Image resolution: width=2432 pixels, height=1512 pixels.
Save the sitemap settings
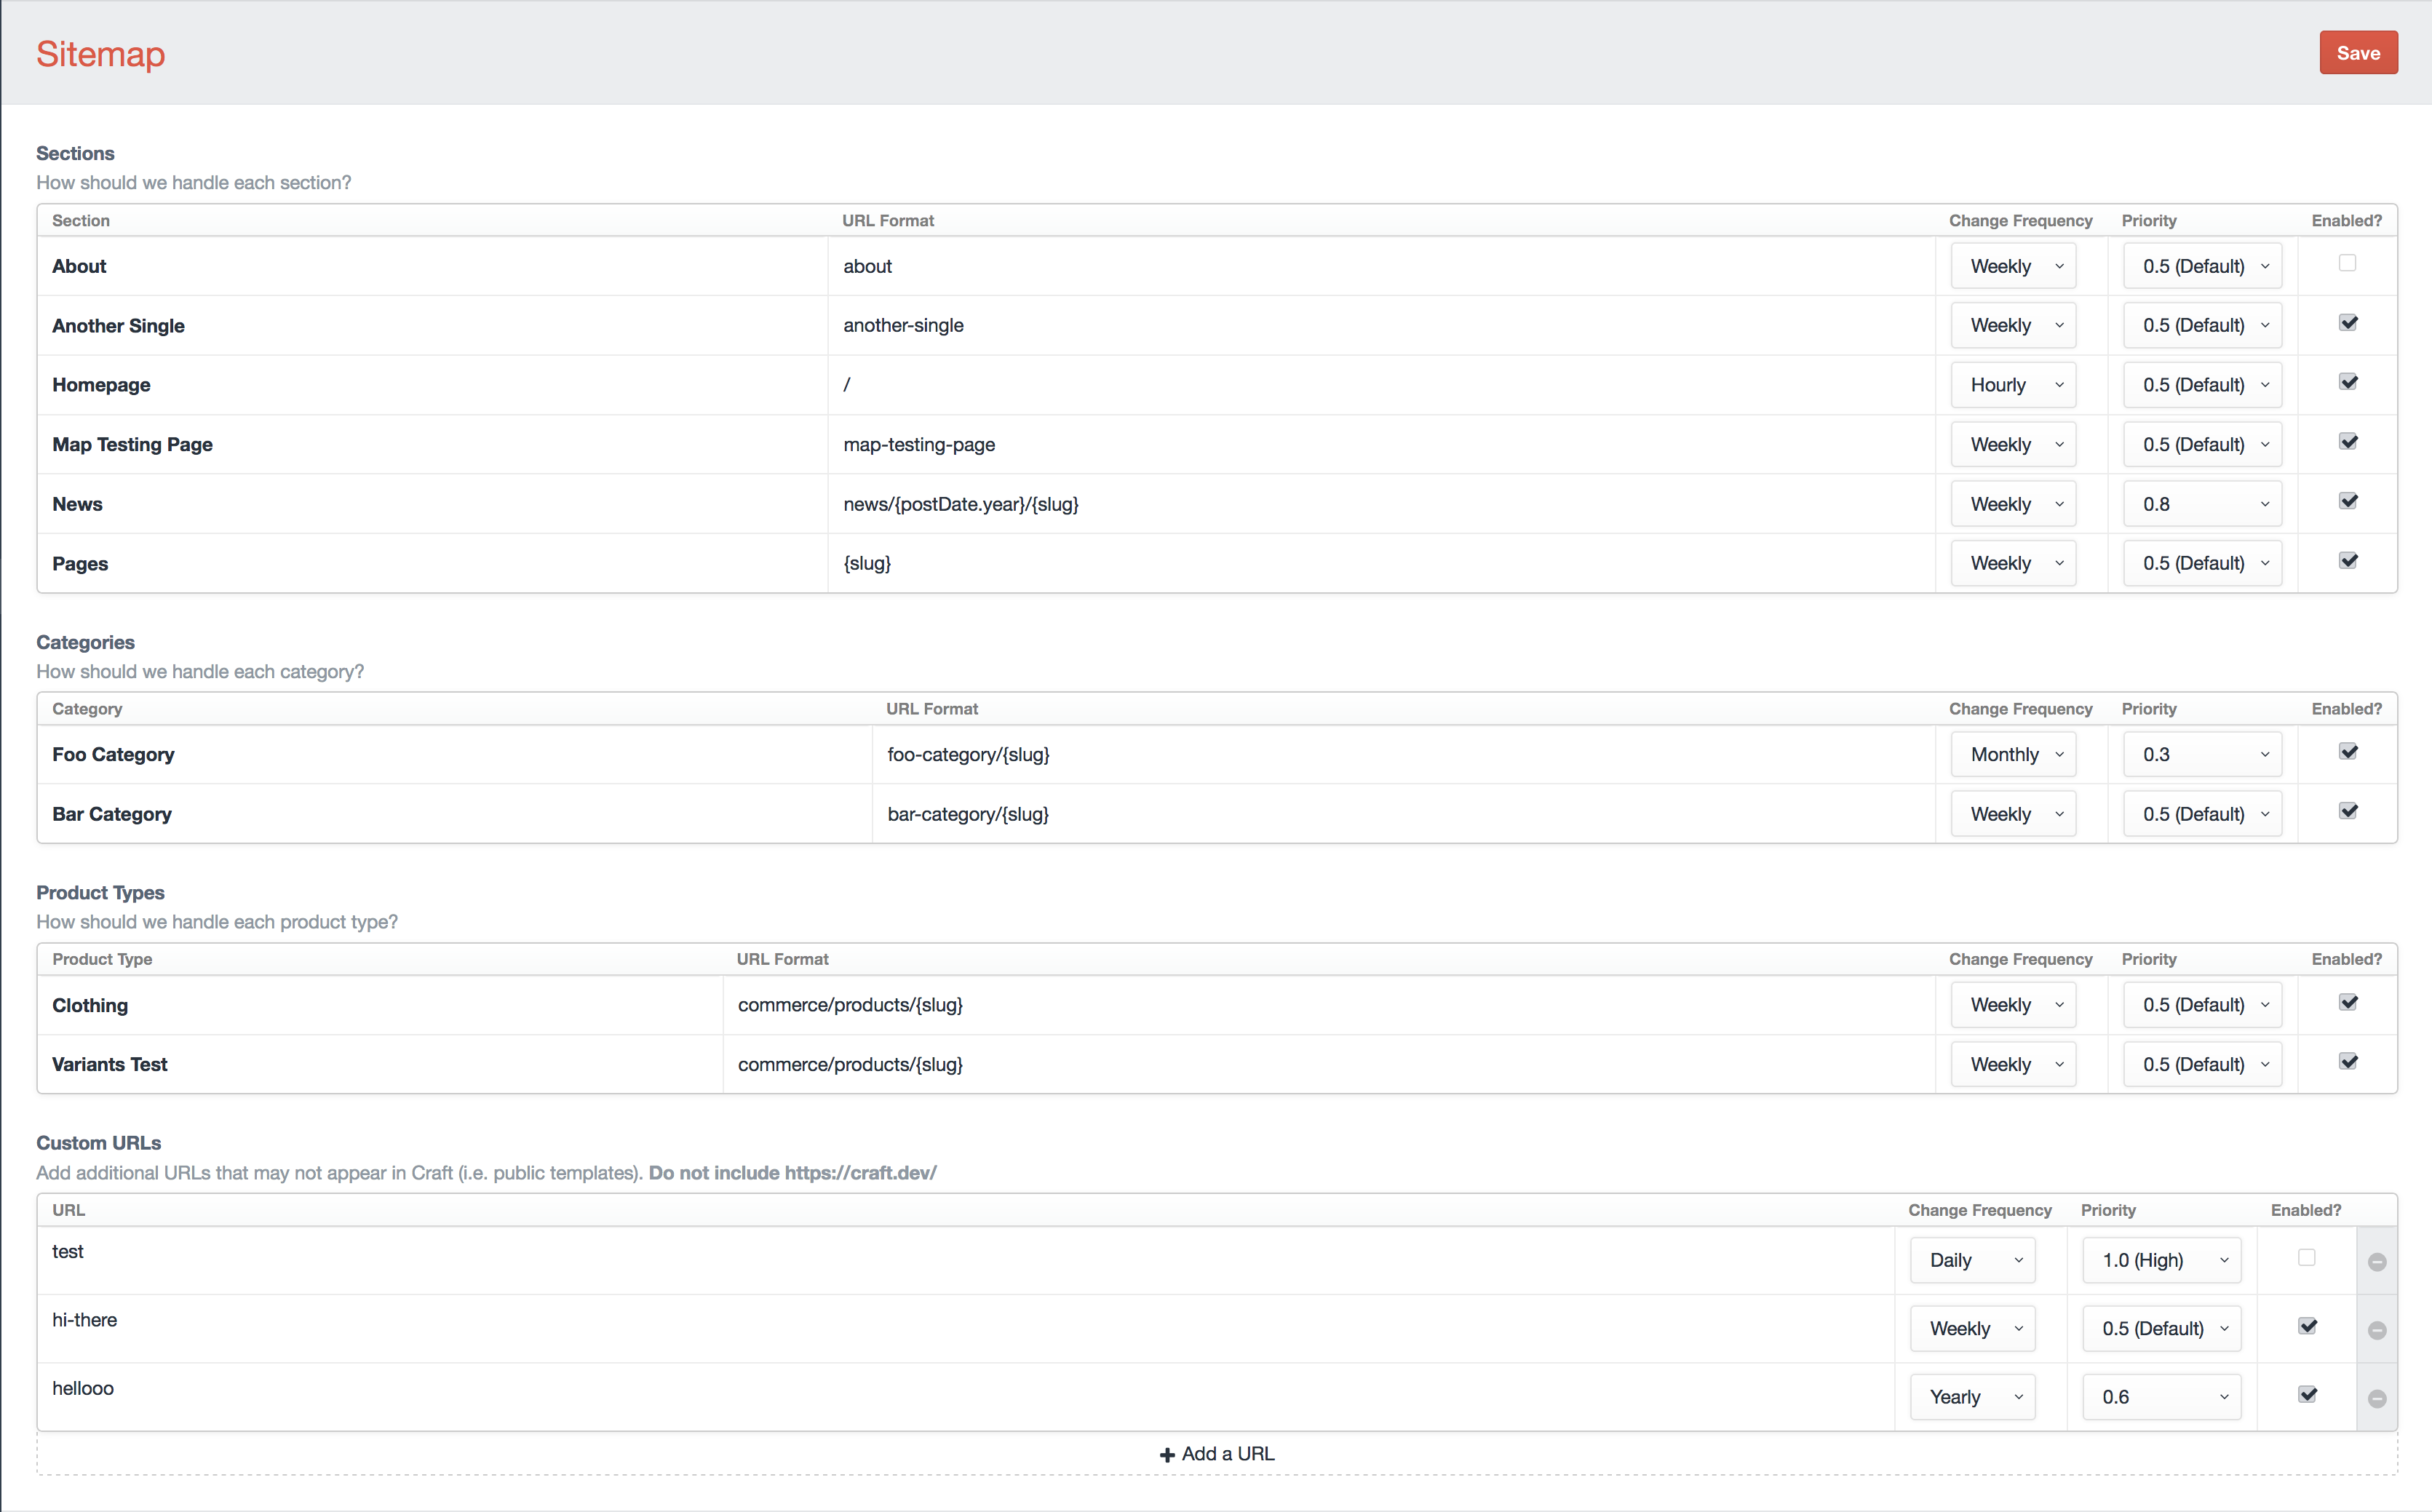[2357, 53]
